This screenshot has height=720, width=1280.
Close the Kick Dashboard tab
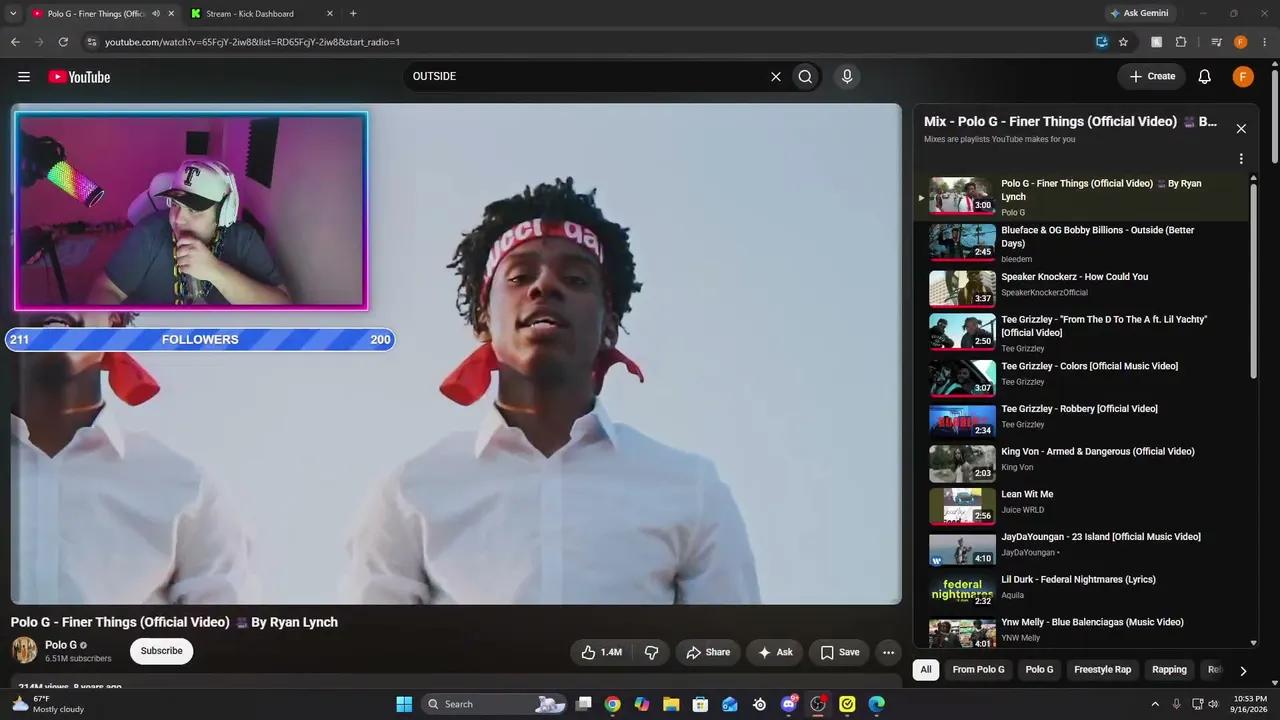click(330, 14)
